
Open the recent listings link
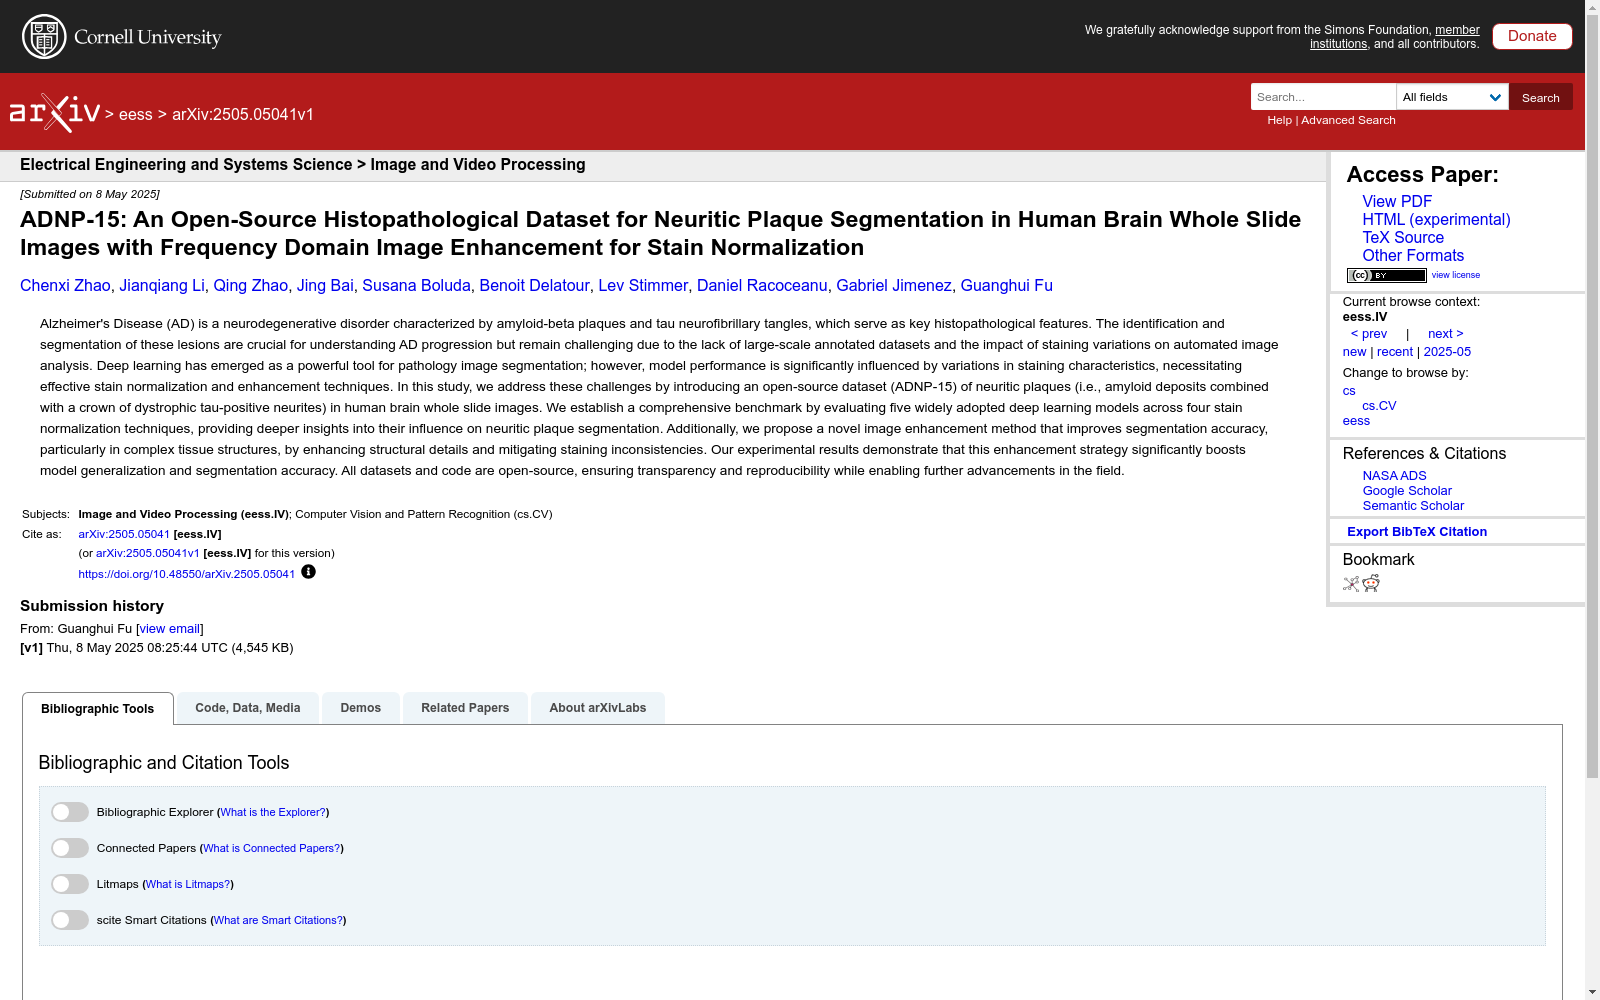tap(1395, 352)
